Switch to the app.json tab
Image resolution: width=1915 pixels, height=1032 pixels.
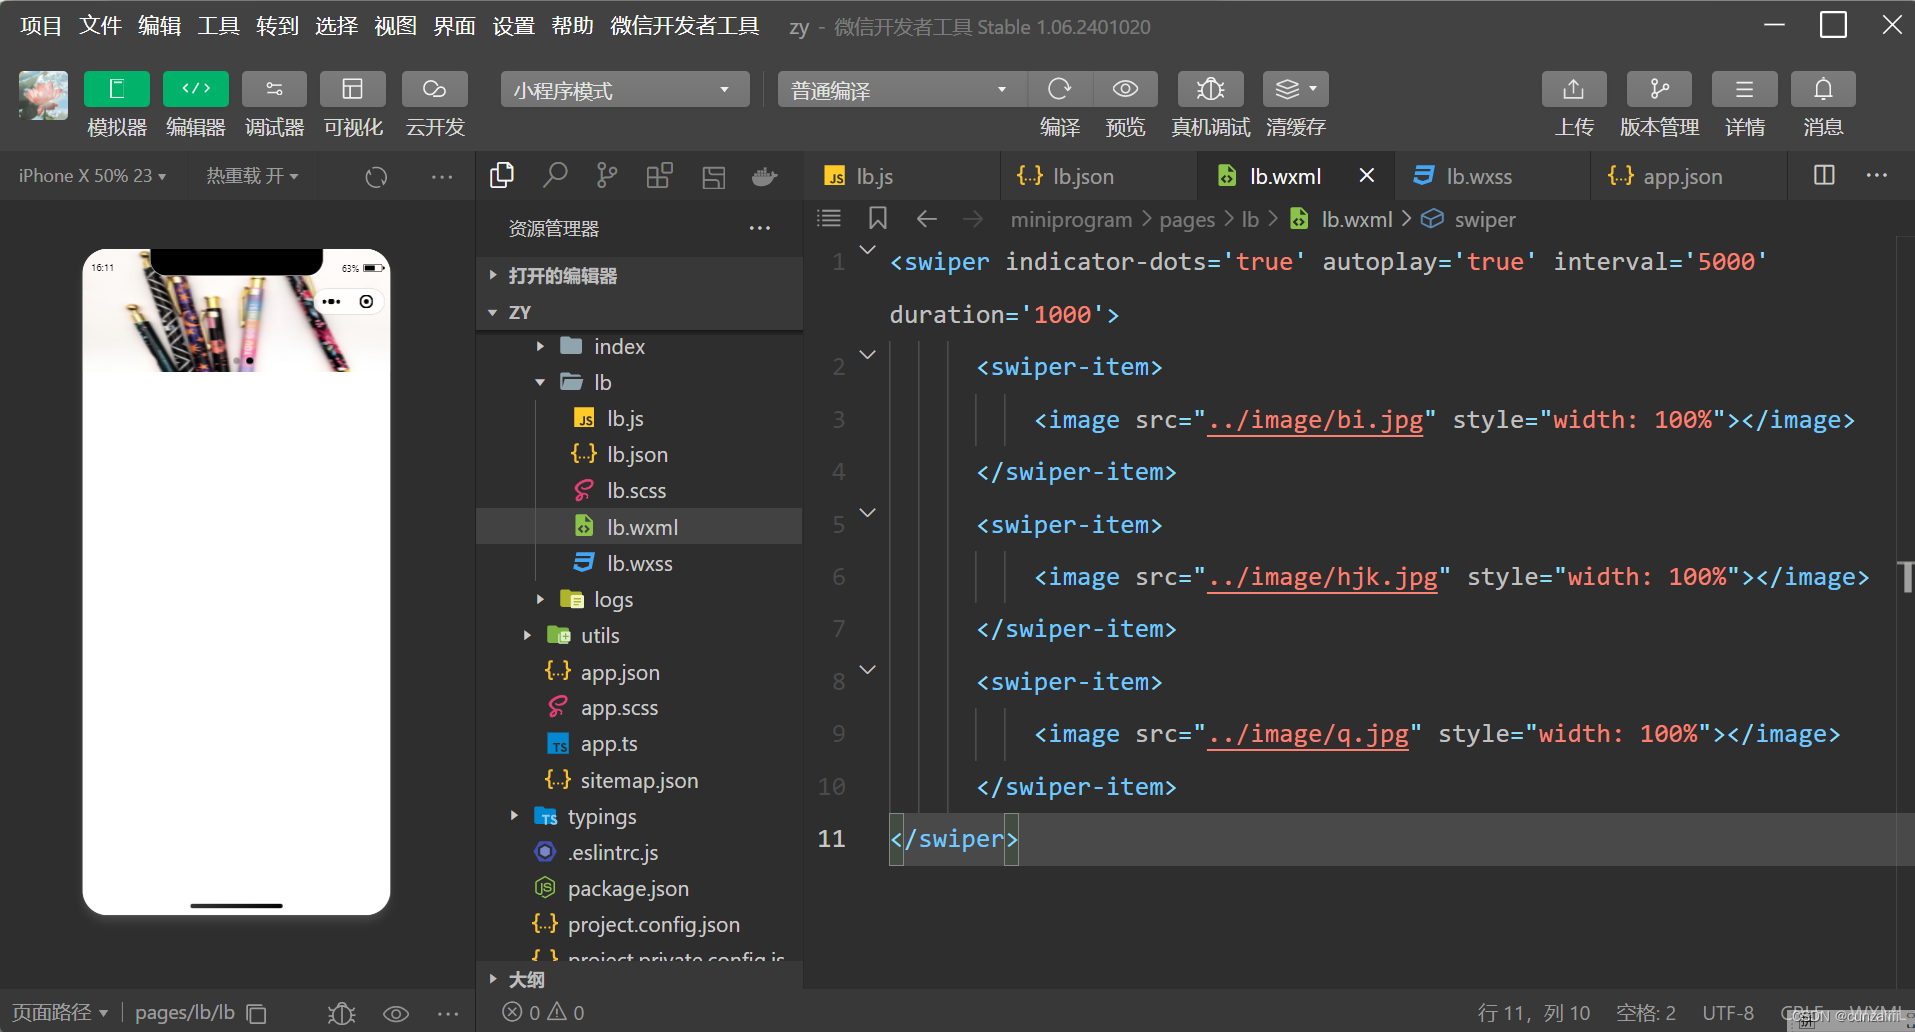click(x=1687, y=176)
